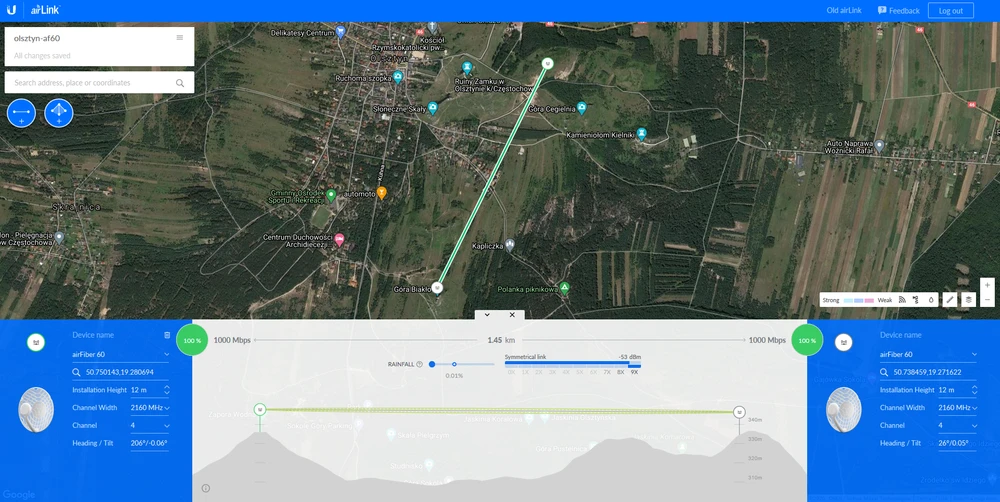The height and width of the screenshot is (502, 1000).
Task: Toggle the rain droplet overlay icon
Action: (x=930, y=299)
